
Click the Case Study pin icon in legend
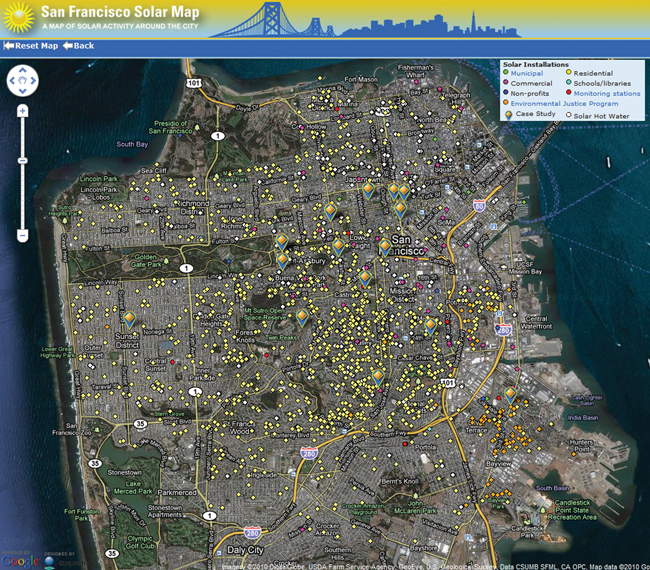pyautogui.click(x=508, y=115)
